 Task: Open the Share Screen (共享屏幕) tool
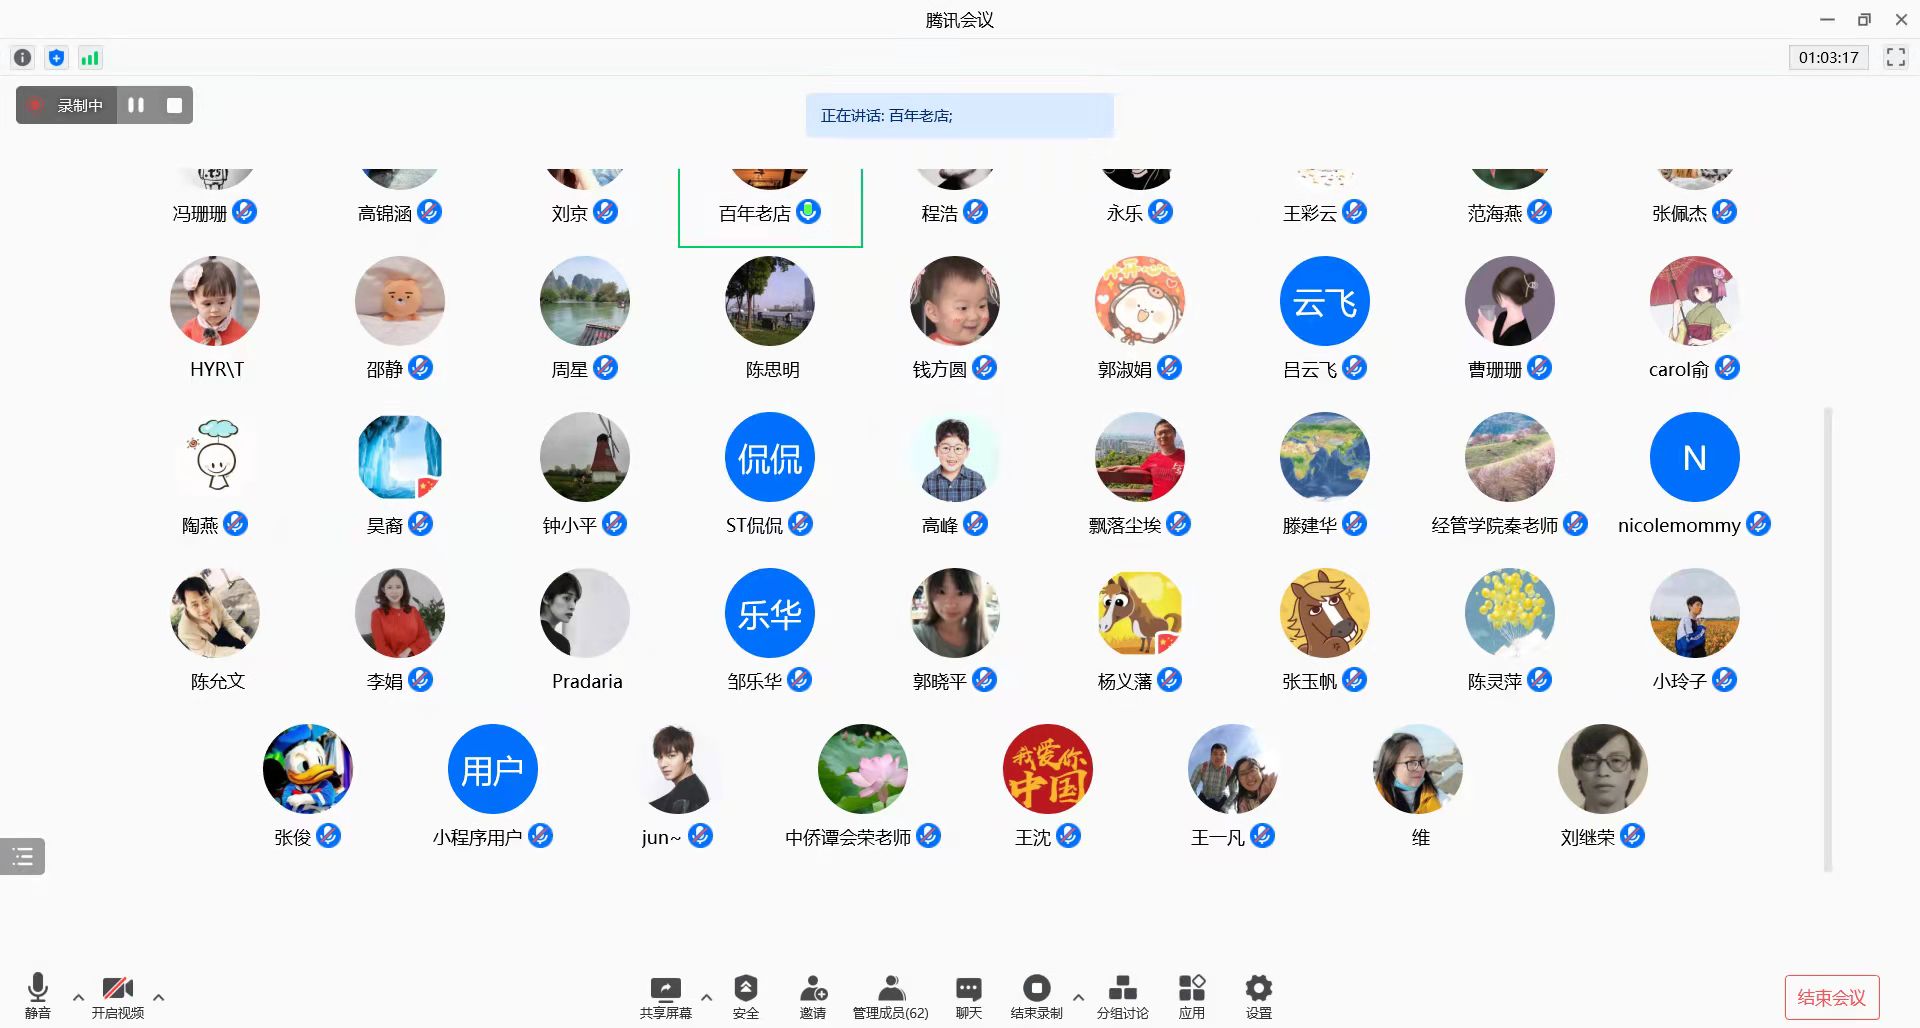(665, 996)
